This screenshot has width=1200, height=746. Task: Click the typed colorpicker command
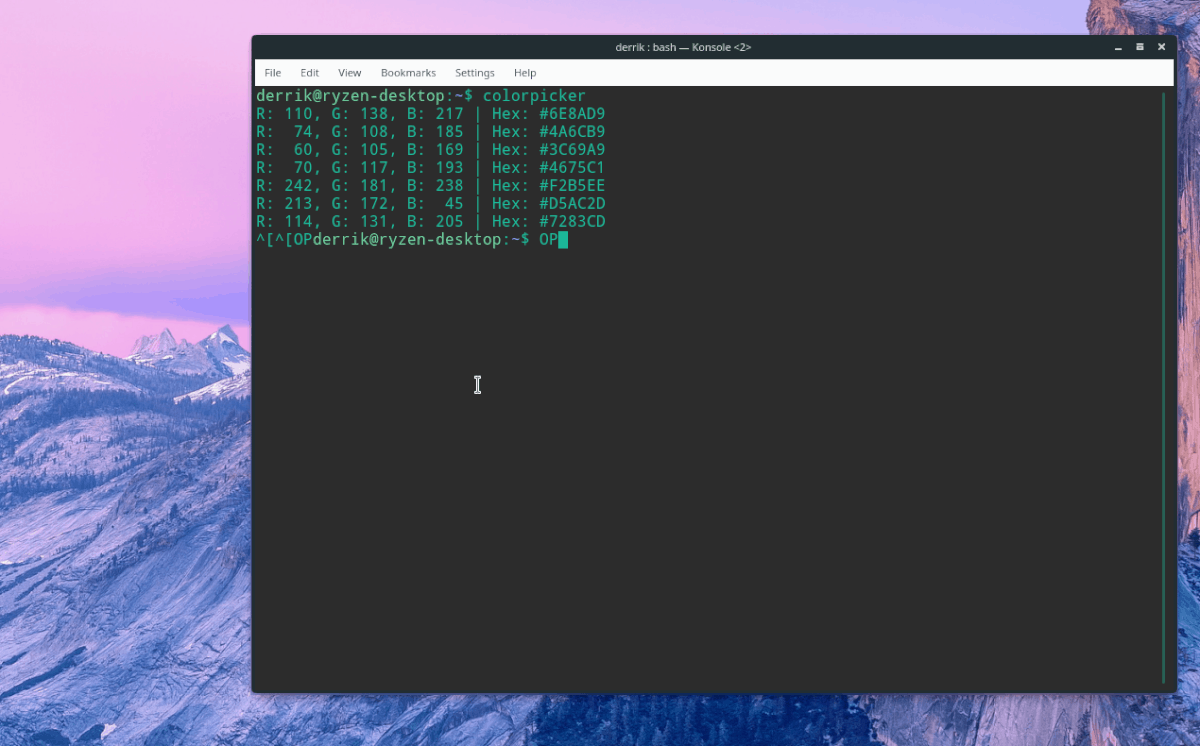coord(534,96)
